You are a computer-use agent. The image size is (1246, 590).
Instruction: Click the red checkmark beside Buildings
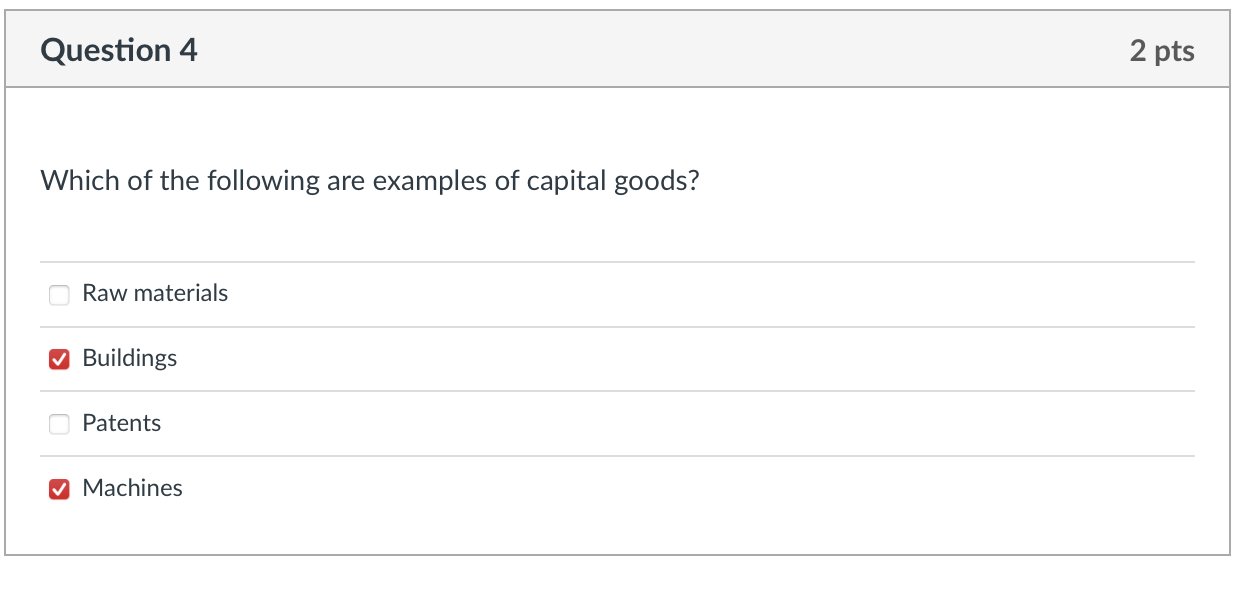coord(59,360)
